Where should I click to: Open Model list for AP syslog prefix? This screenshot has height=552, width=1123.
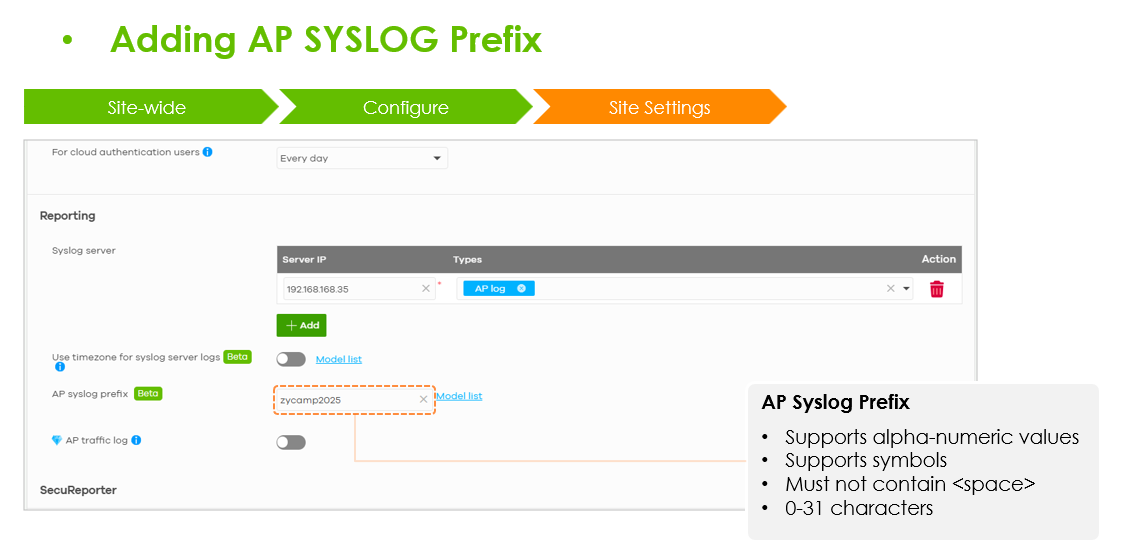click(x=459, y=396)
